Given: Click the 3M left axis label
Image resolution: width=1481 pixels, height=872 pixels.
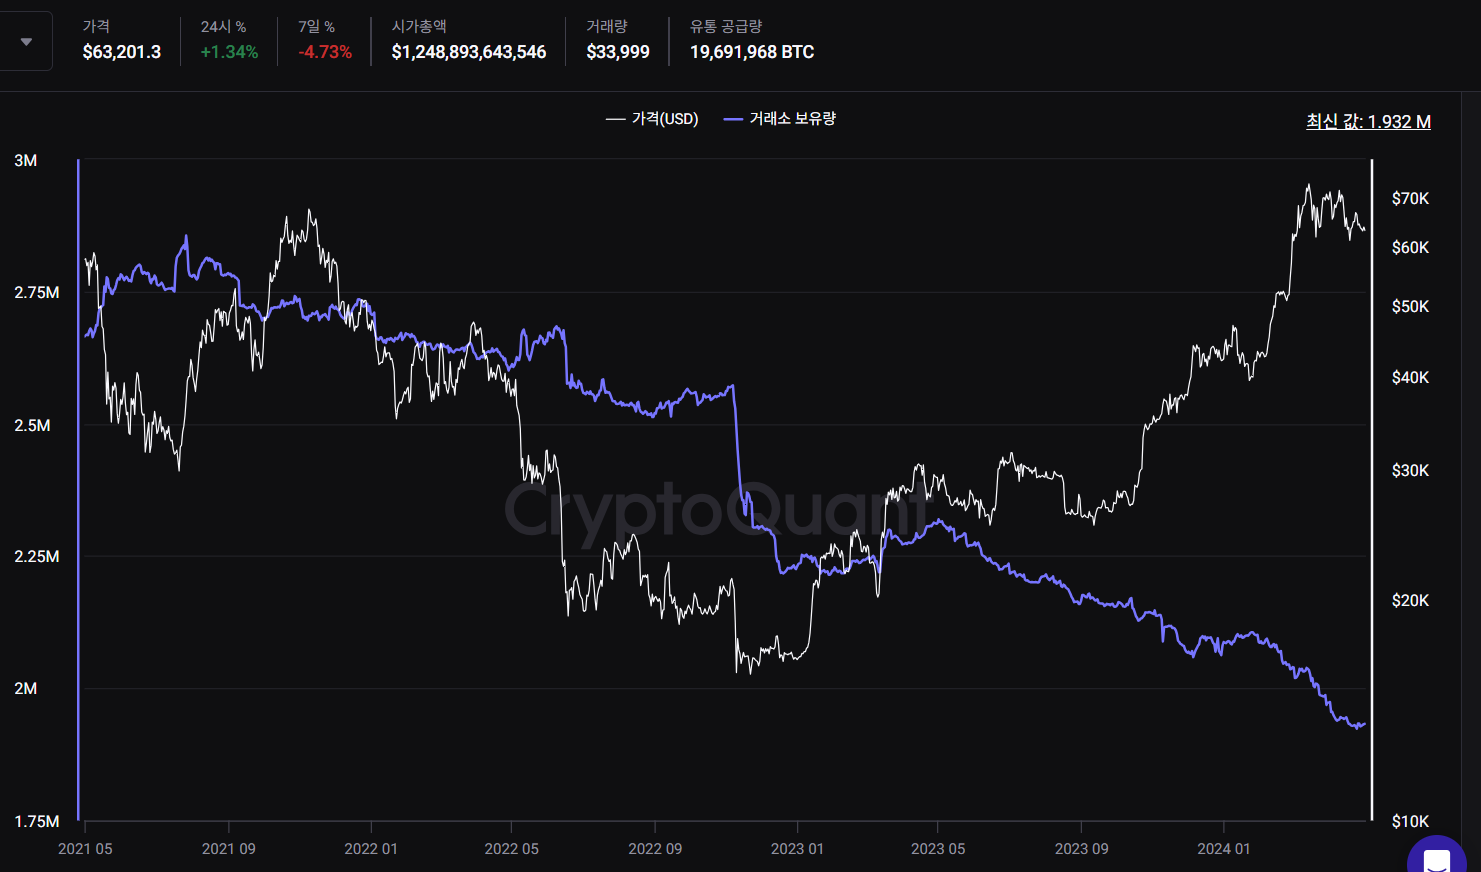Looking at the screenshot, I should click(26, 161).
